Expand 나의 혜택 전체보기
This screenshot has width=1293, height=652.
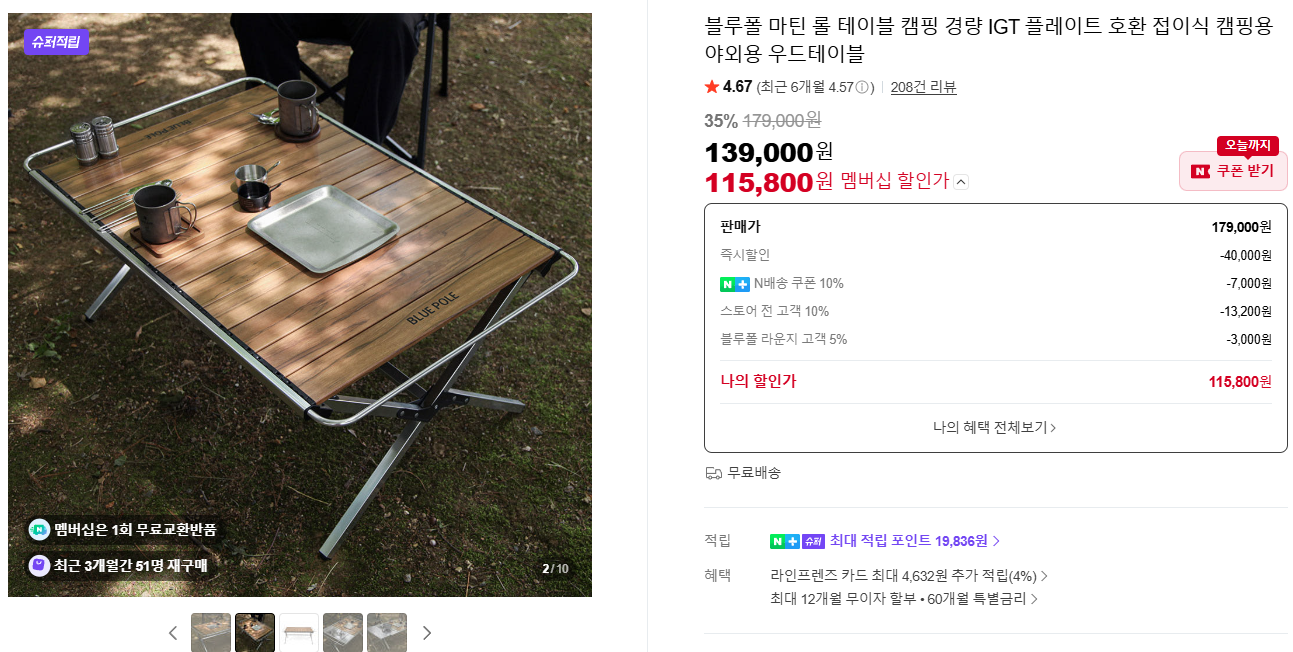[x=995, y=427]
